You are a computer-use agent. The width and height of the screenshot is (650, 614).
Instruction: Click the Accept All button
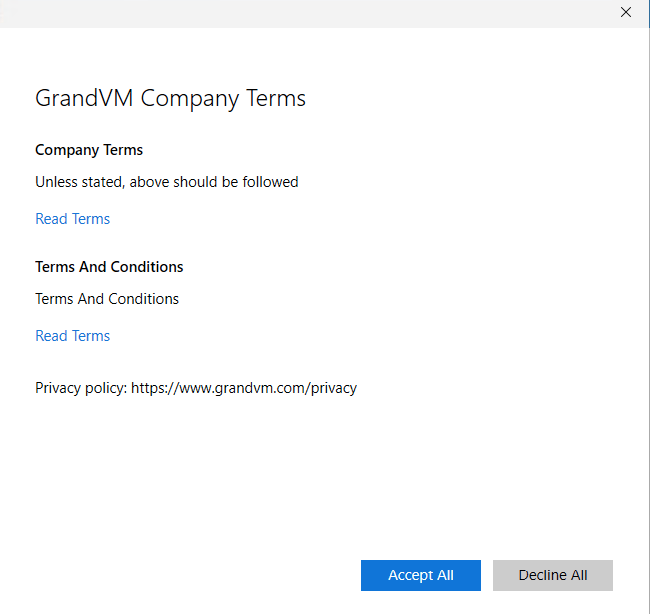tap(420, 575)
